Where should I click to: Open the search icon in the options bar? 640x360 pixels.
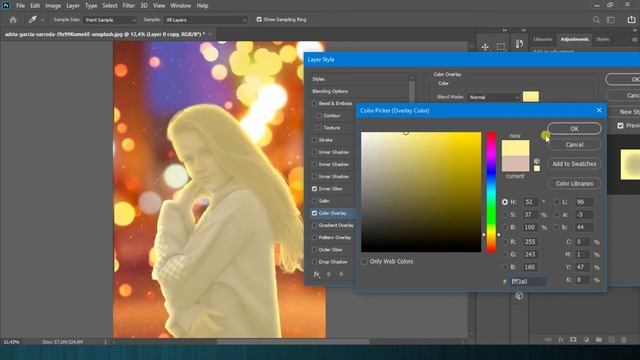click(596, 20)
